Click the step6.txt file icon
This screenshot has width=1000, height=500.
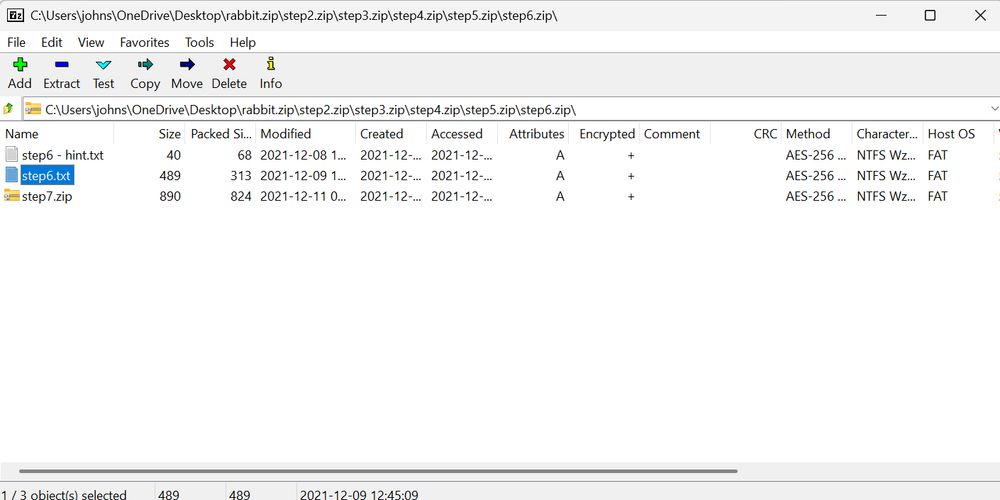coord(11,175)
